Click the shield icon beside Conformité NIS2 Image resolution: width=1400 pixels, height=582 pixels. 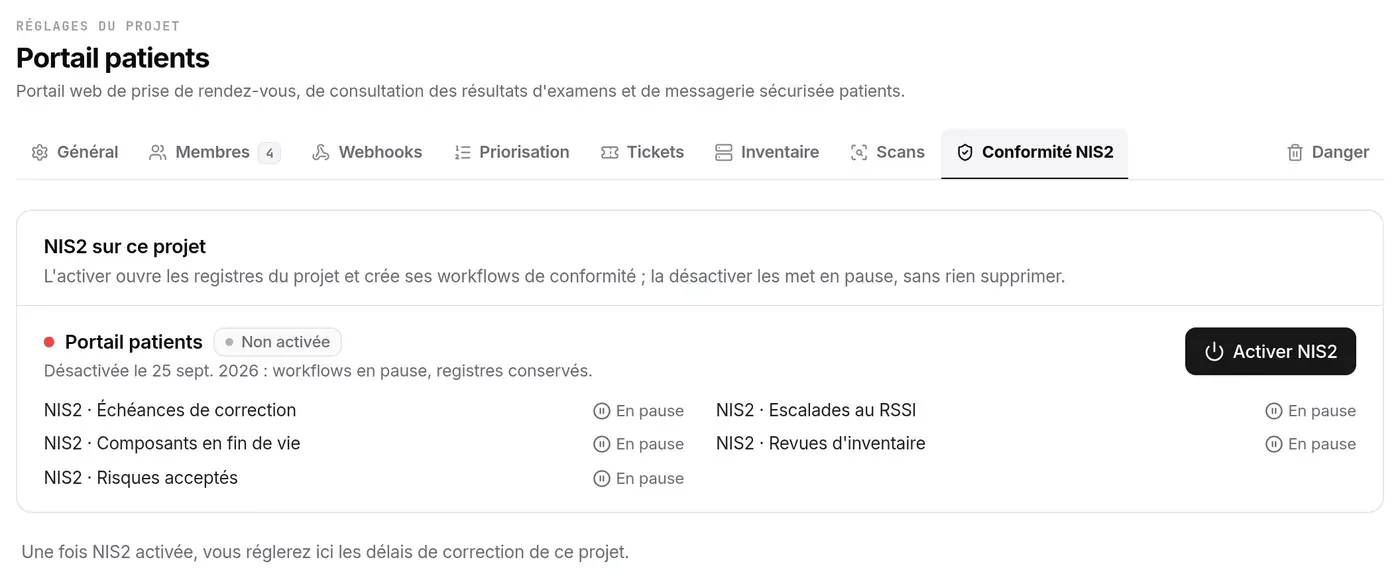pos(965,153)
